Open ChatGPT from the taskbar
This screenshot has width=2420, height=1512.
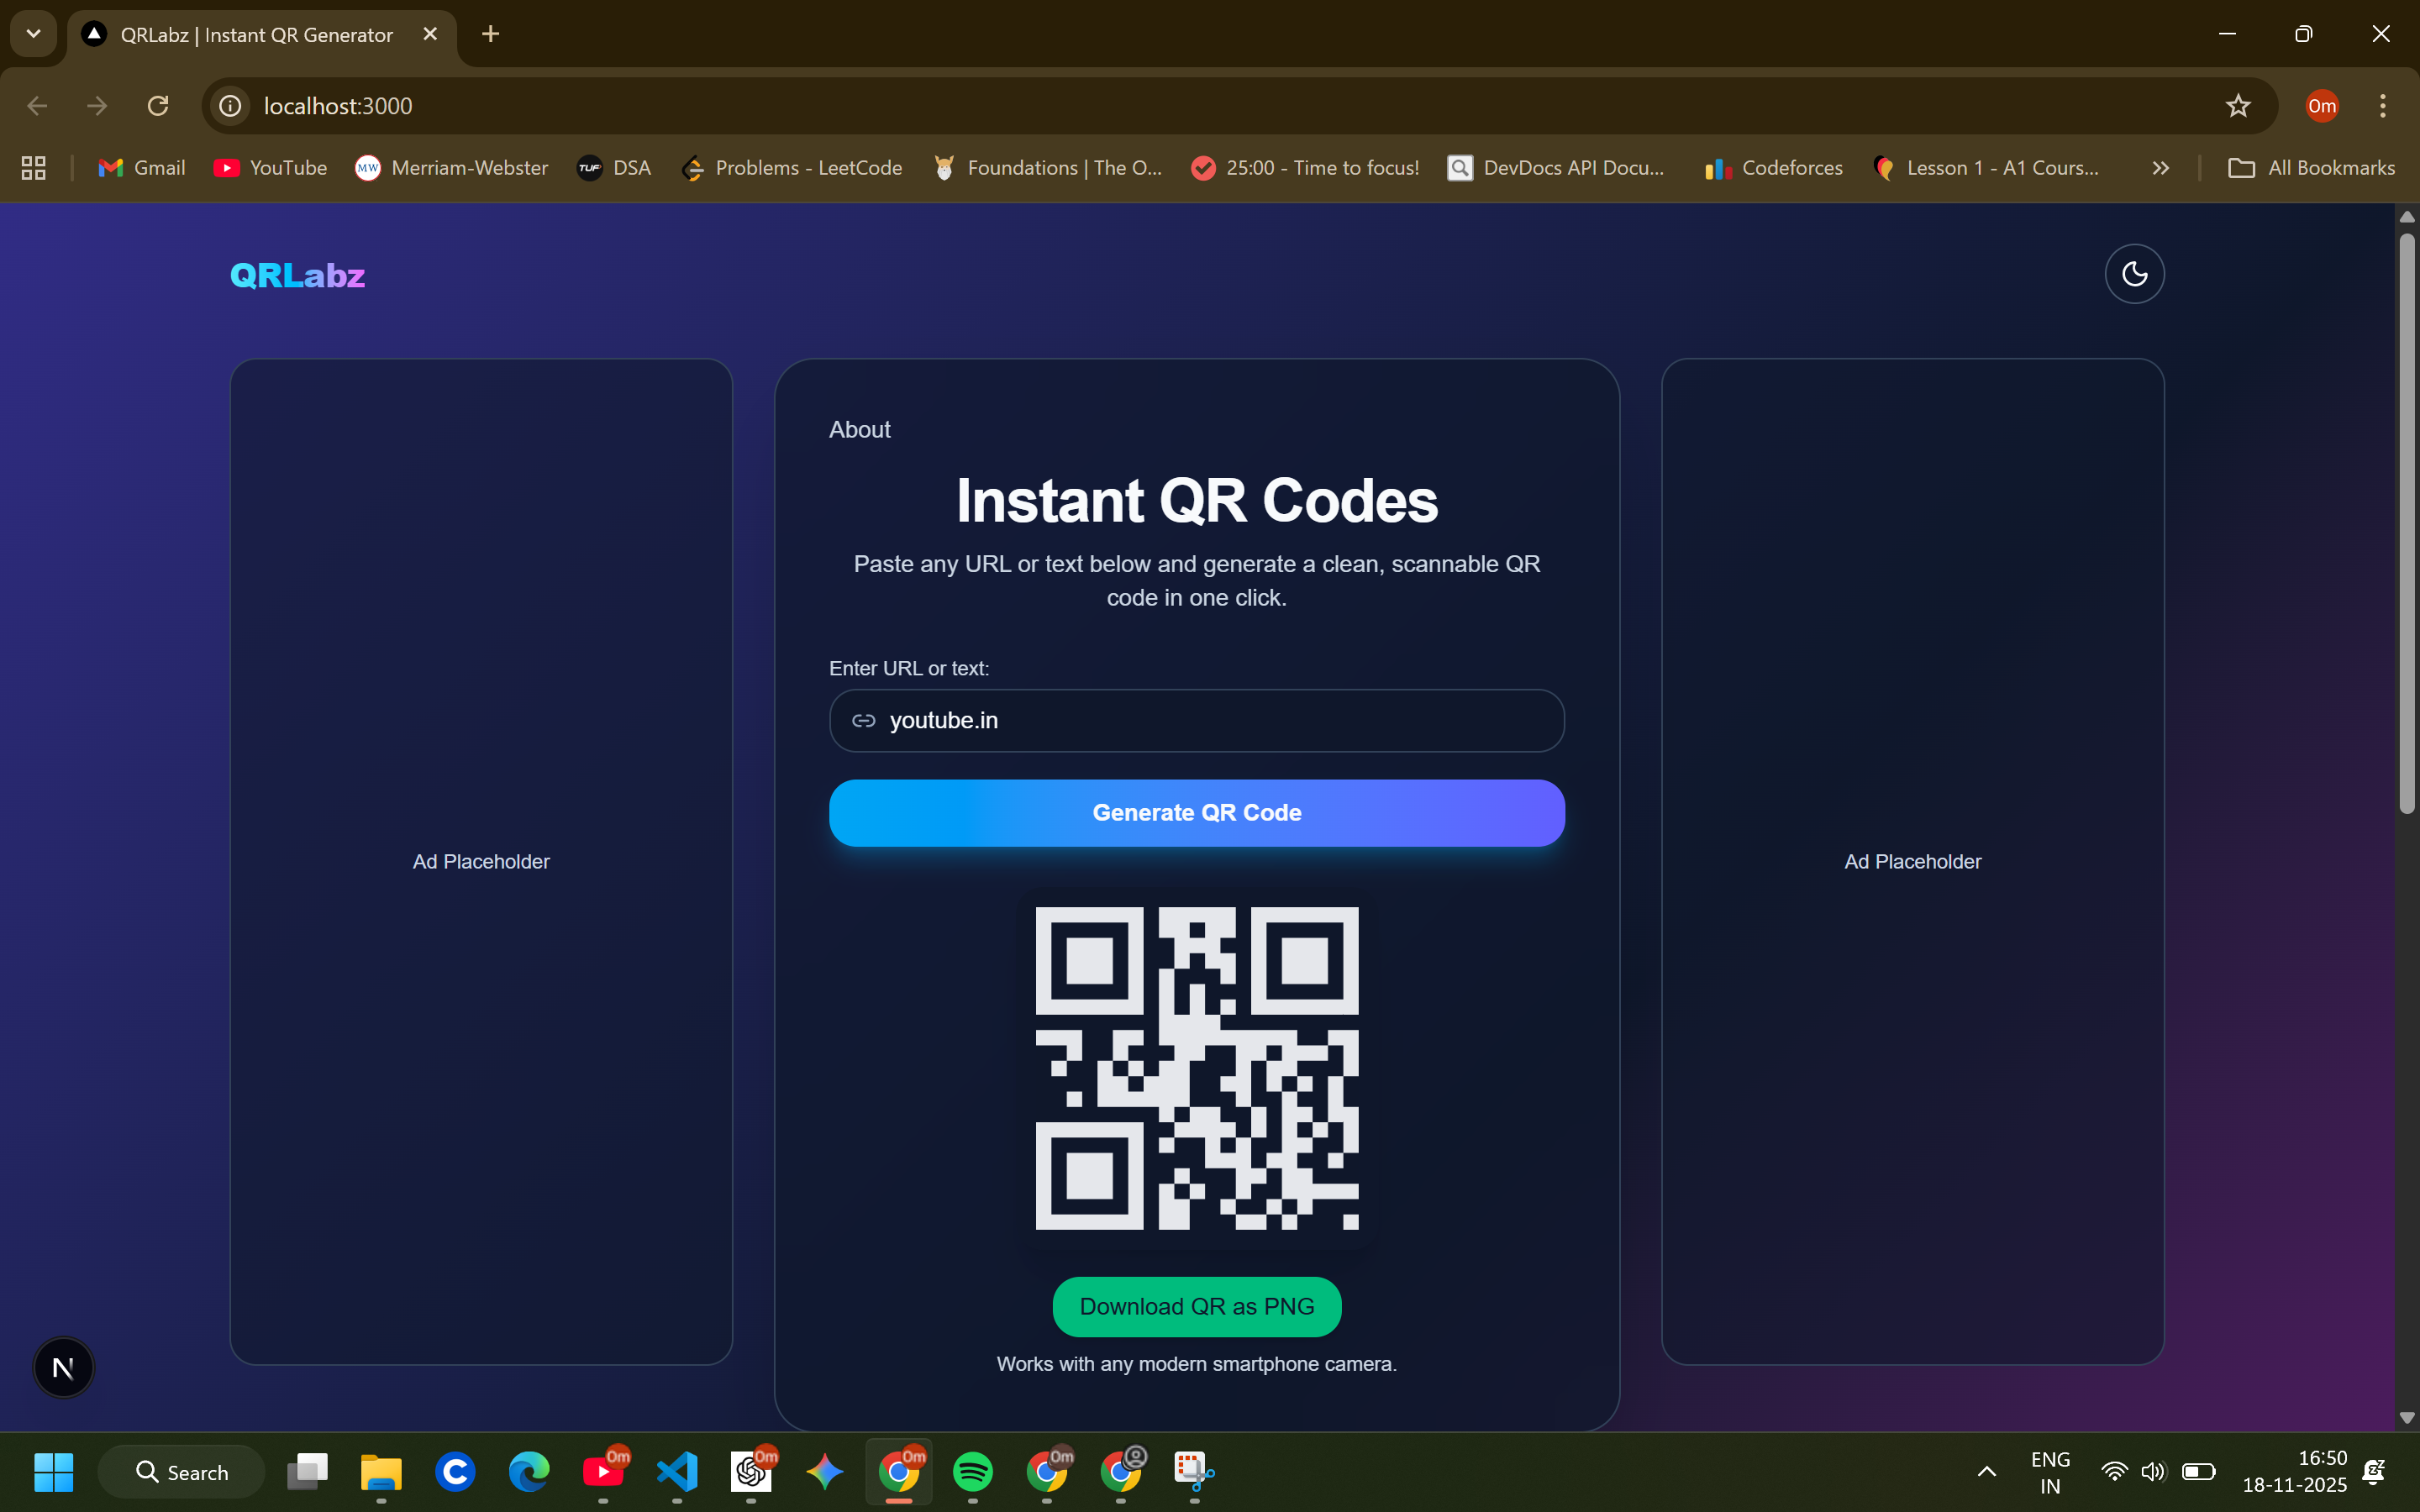coord(751,1472)
